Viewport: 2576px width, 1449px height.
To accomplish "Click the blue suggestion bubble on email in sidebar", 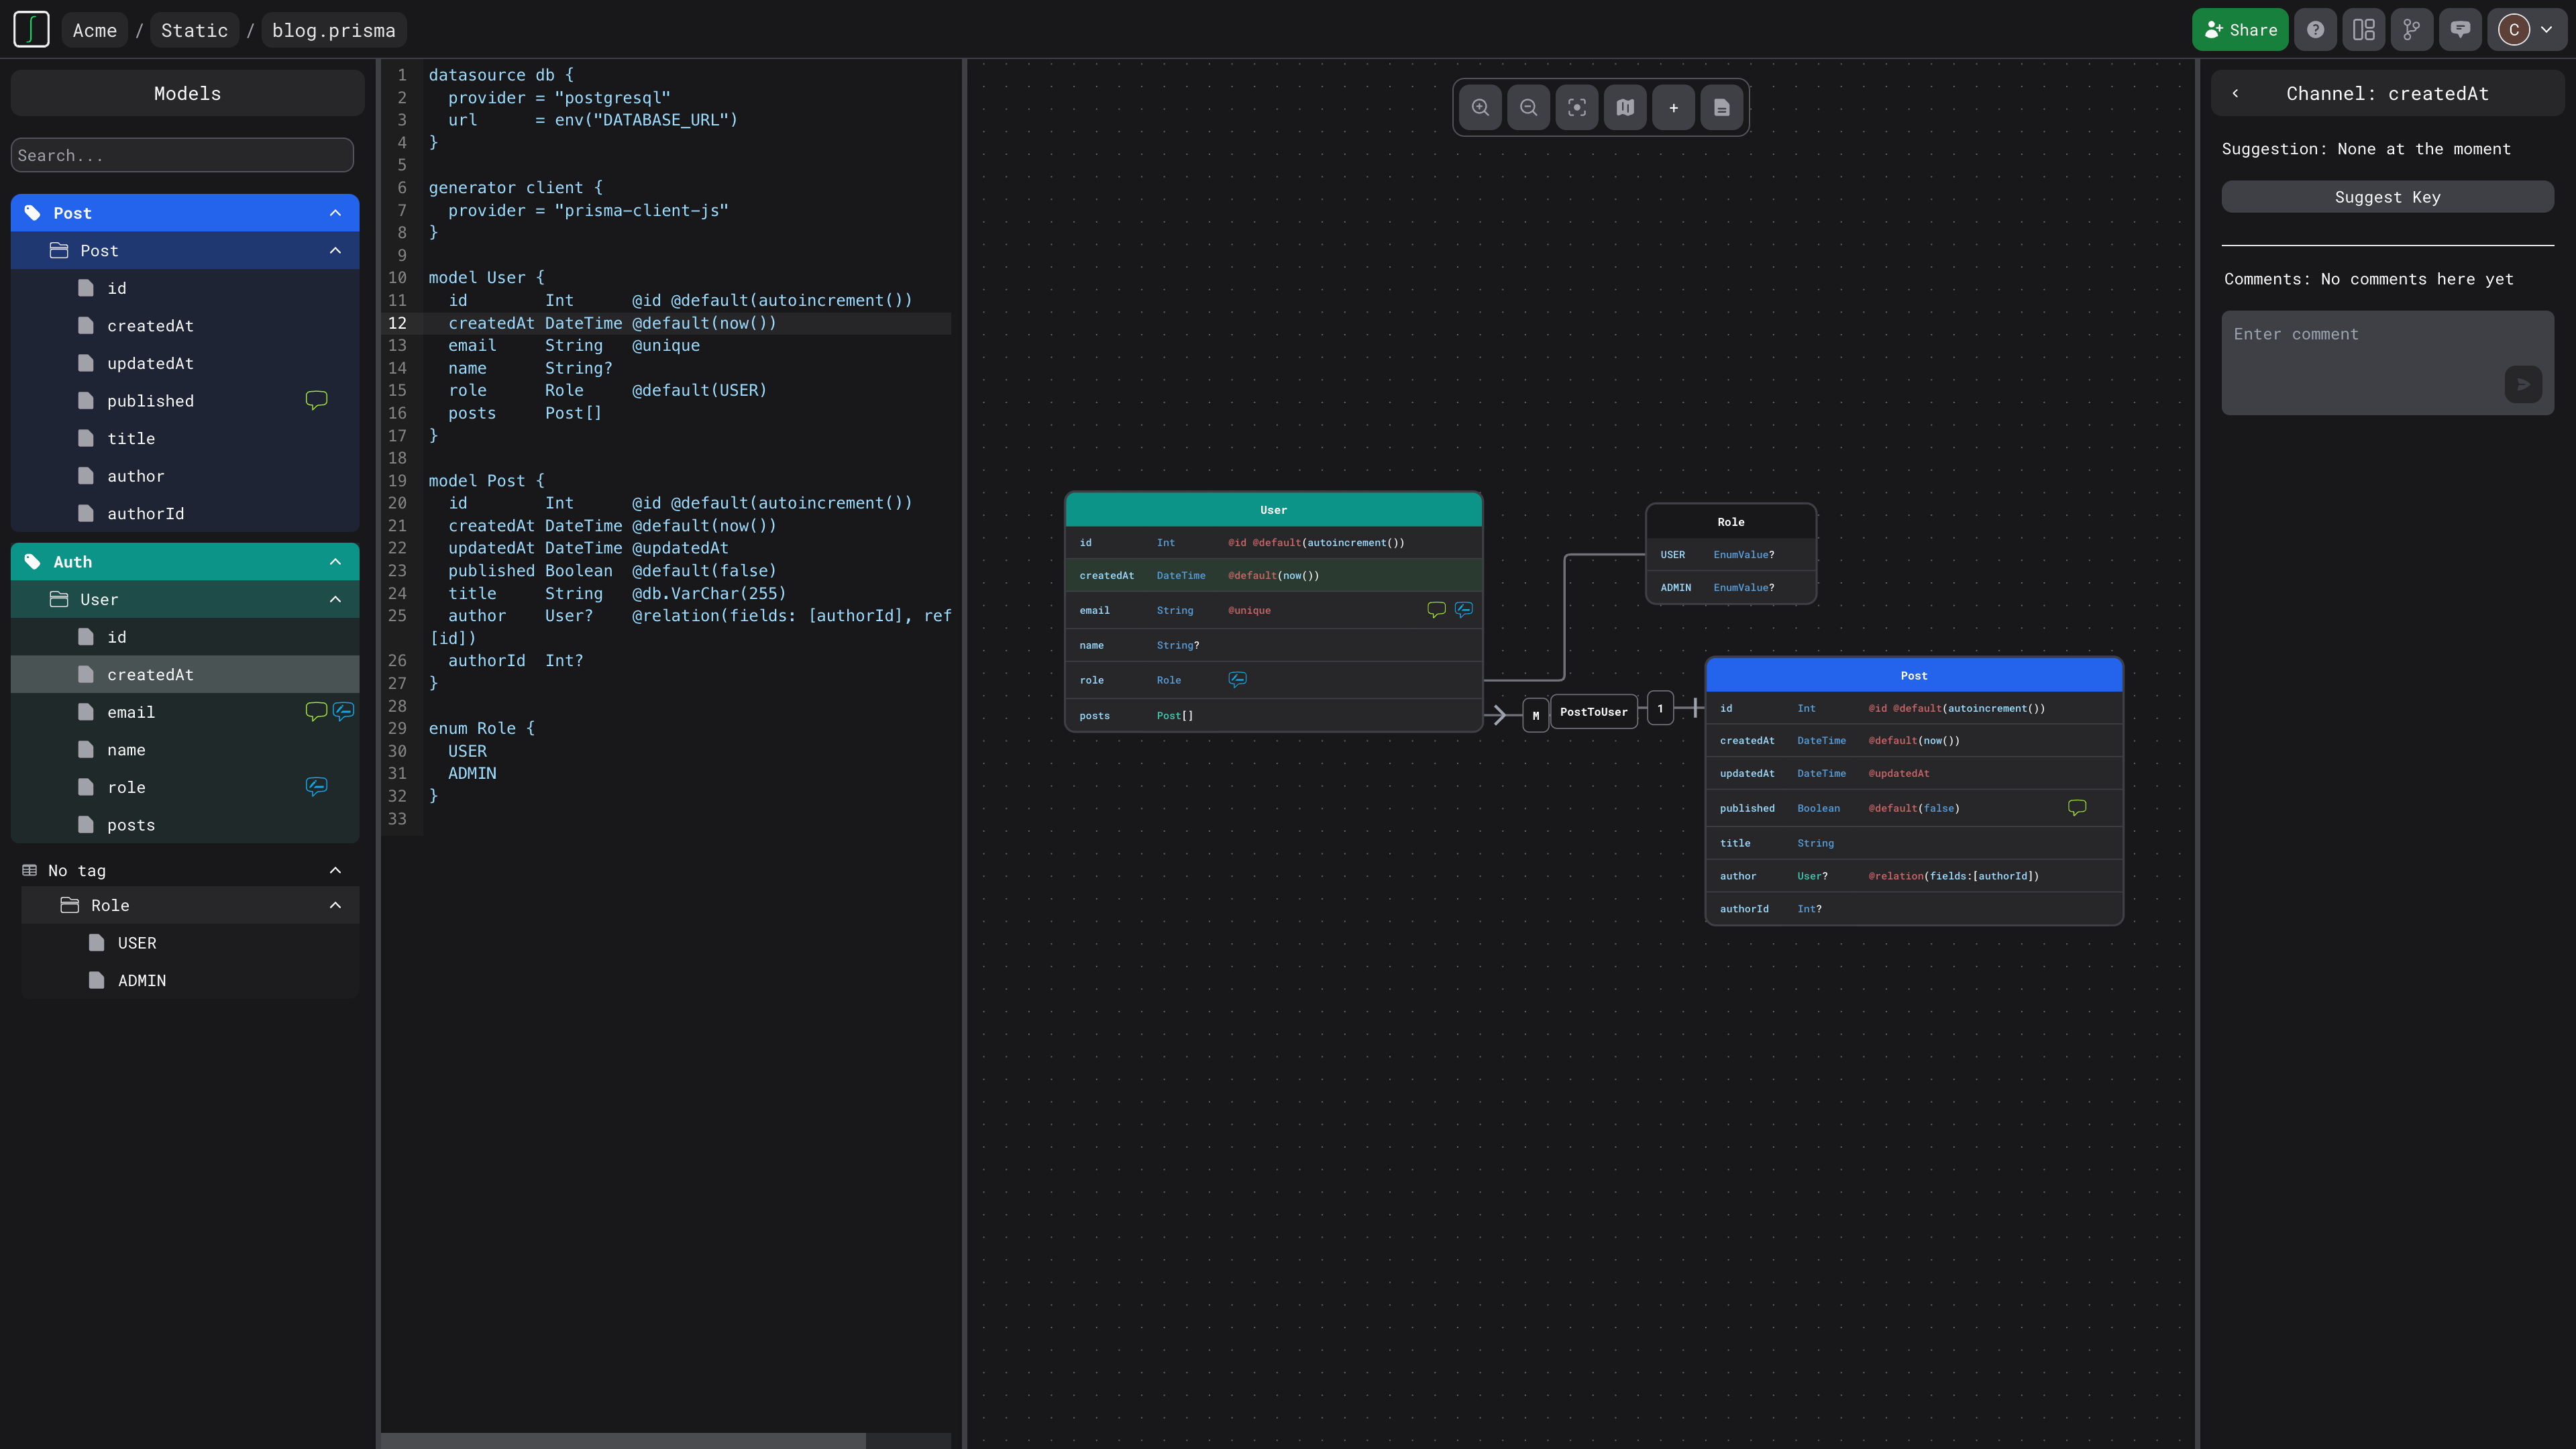I will [x=343, y=711].
